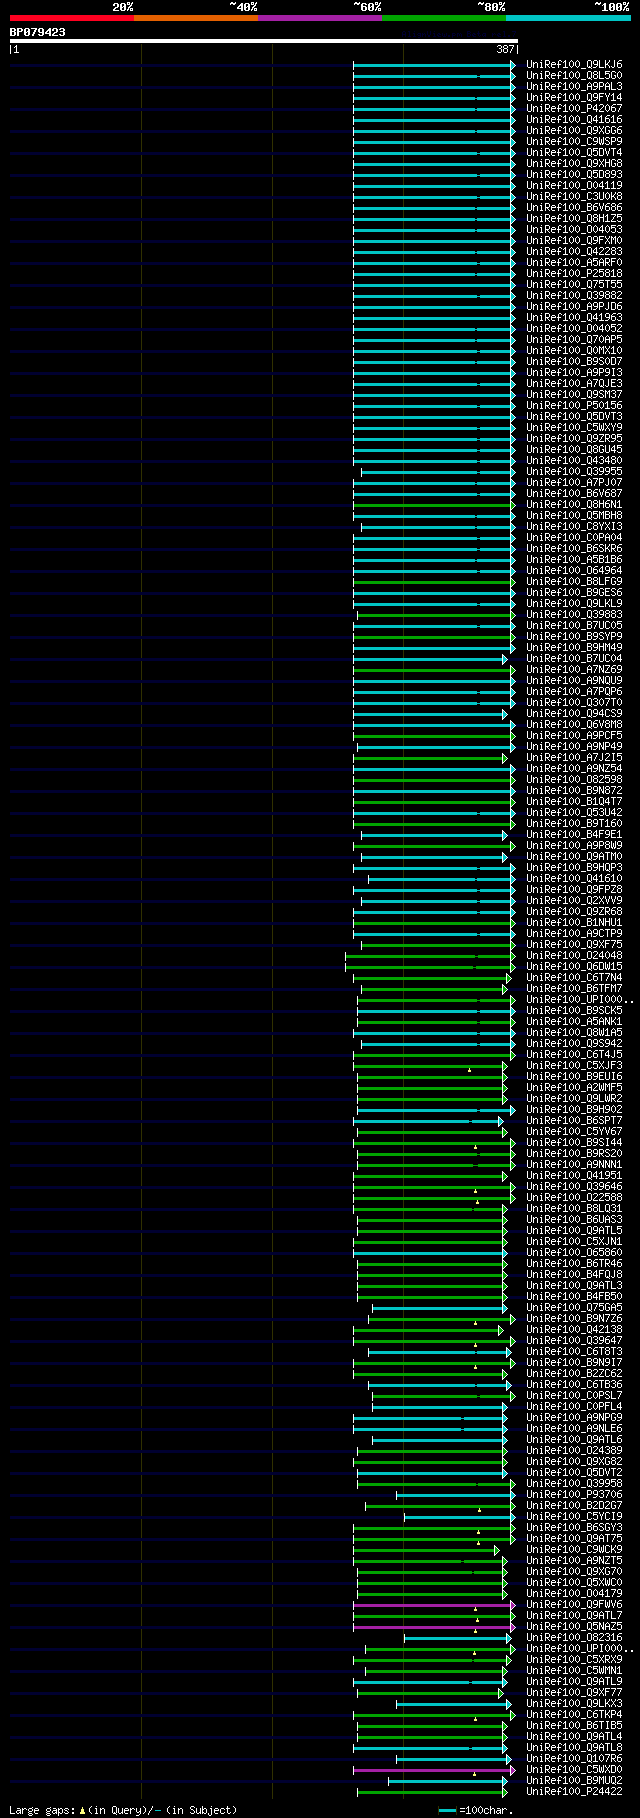The image size is (640, 1818).
Task: Open the UniRef100_P42067 hit label
Action: [x=574, y=109]
